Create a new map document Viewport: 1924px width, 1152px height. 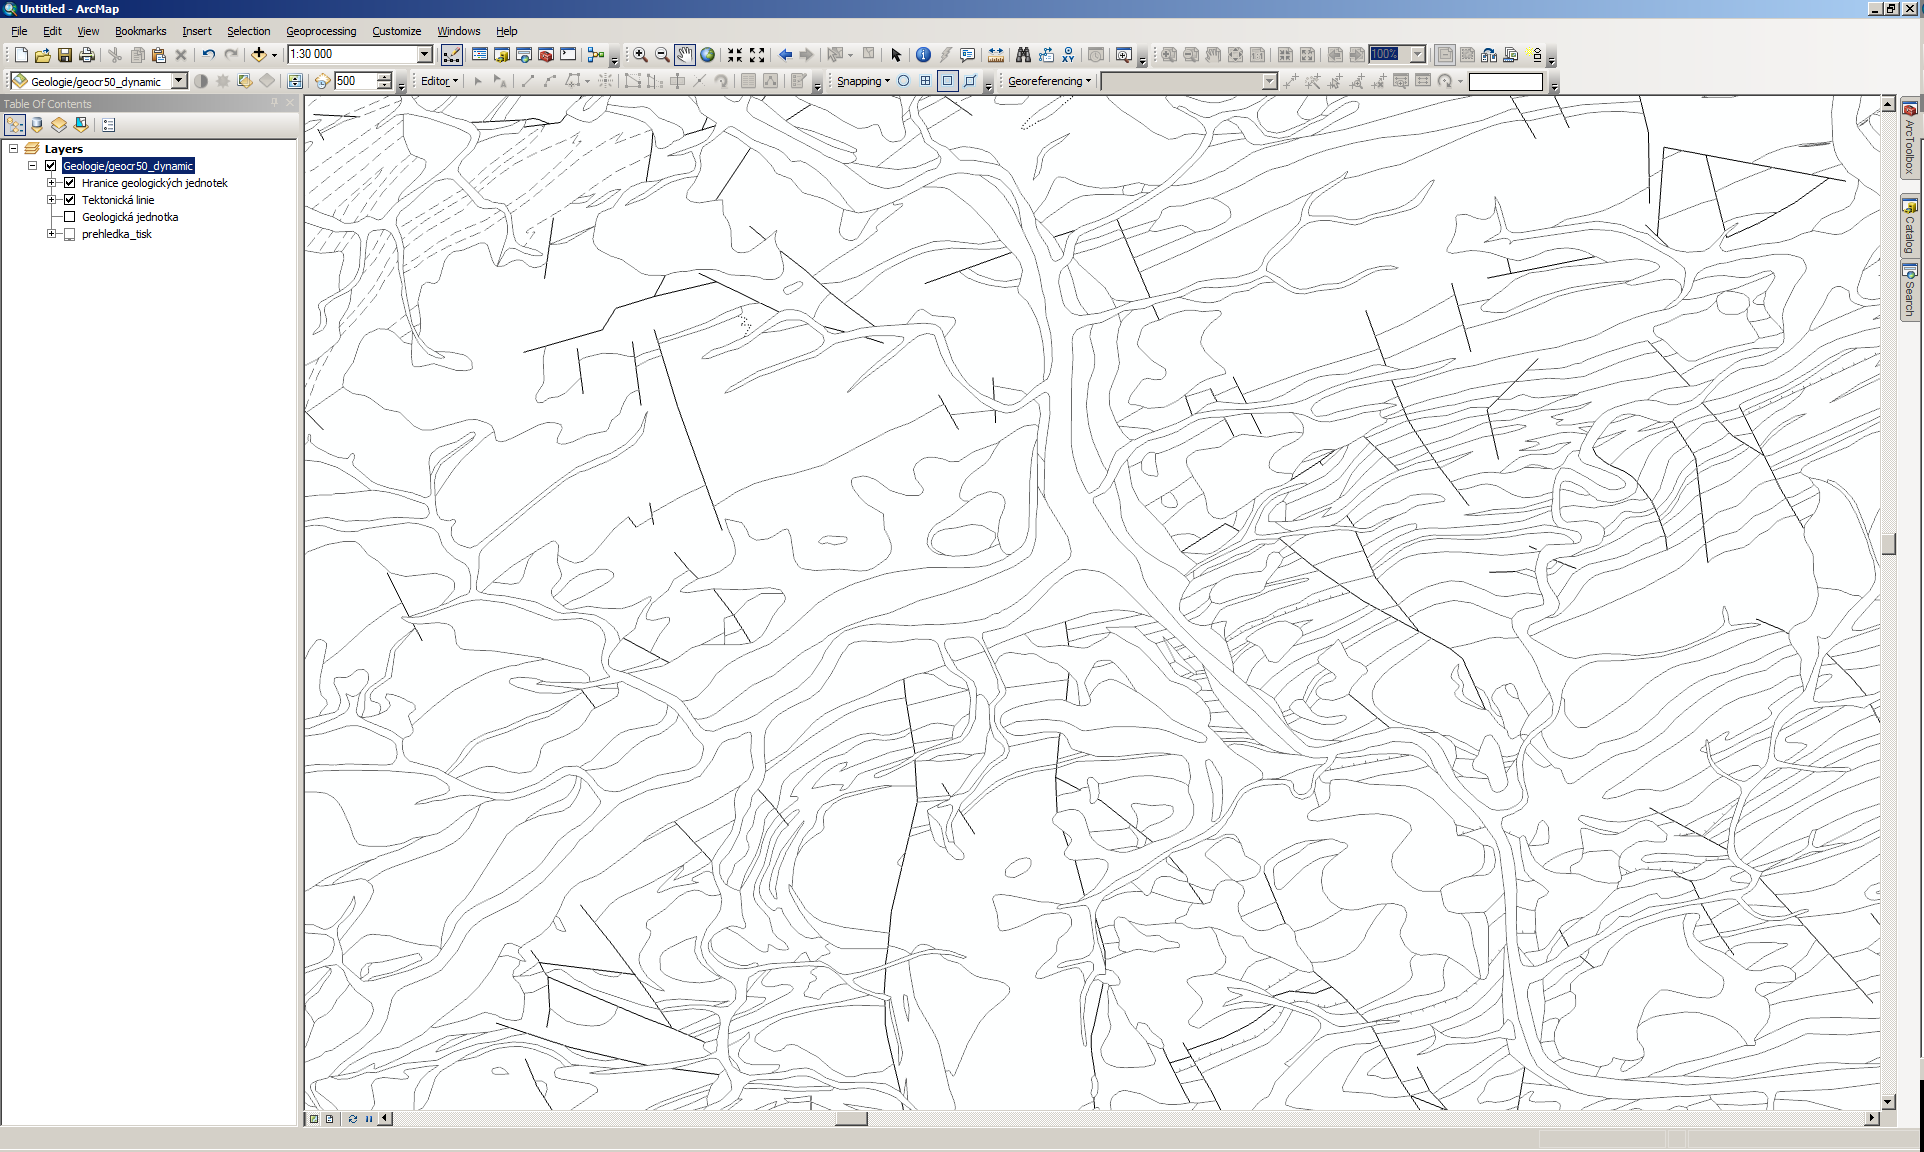pyautogui.click(x=21, y=55)
